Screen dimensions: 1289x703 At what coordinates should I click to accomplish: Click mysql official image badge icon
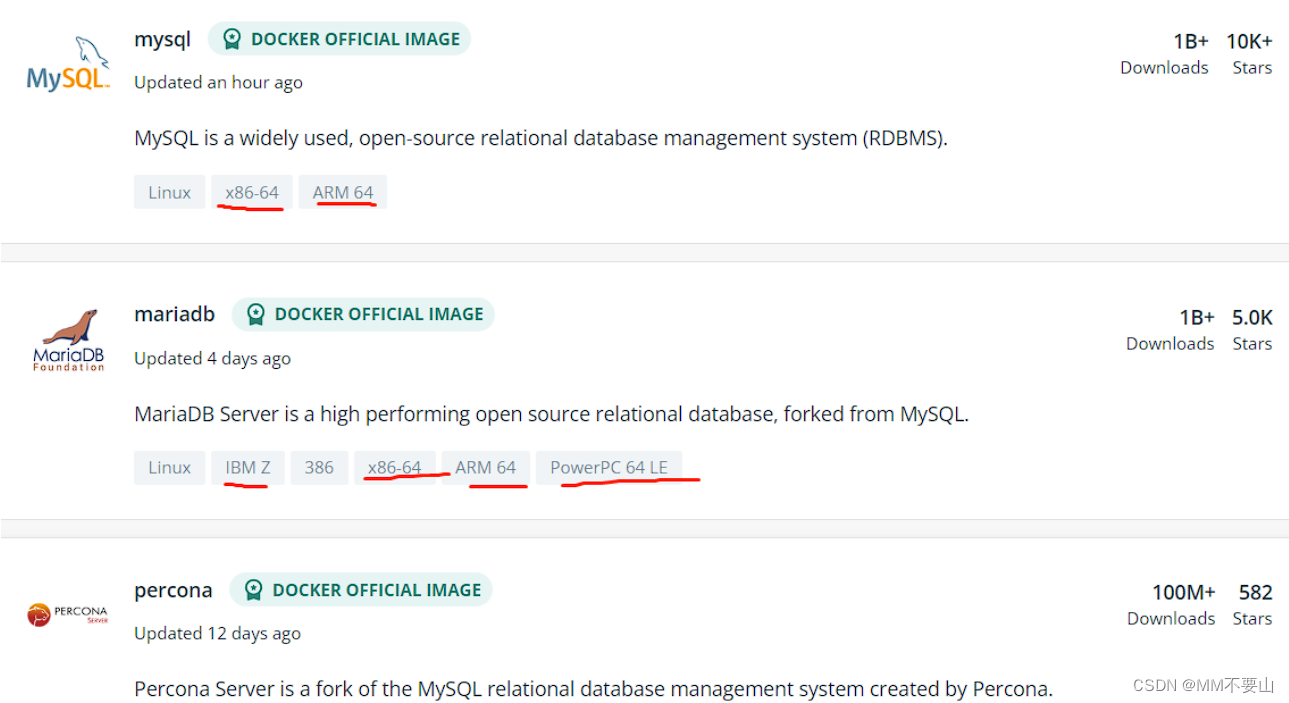(x=232, y=39)
